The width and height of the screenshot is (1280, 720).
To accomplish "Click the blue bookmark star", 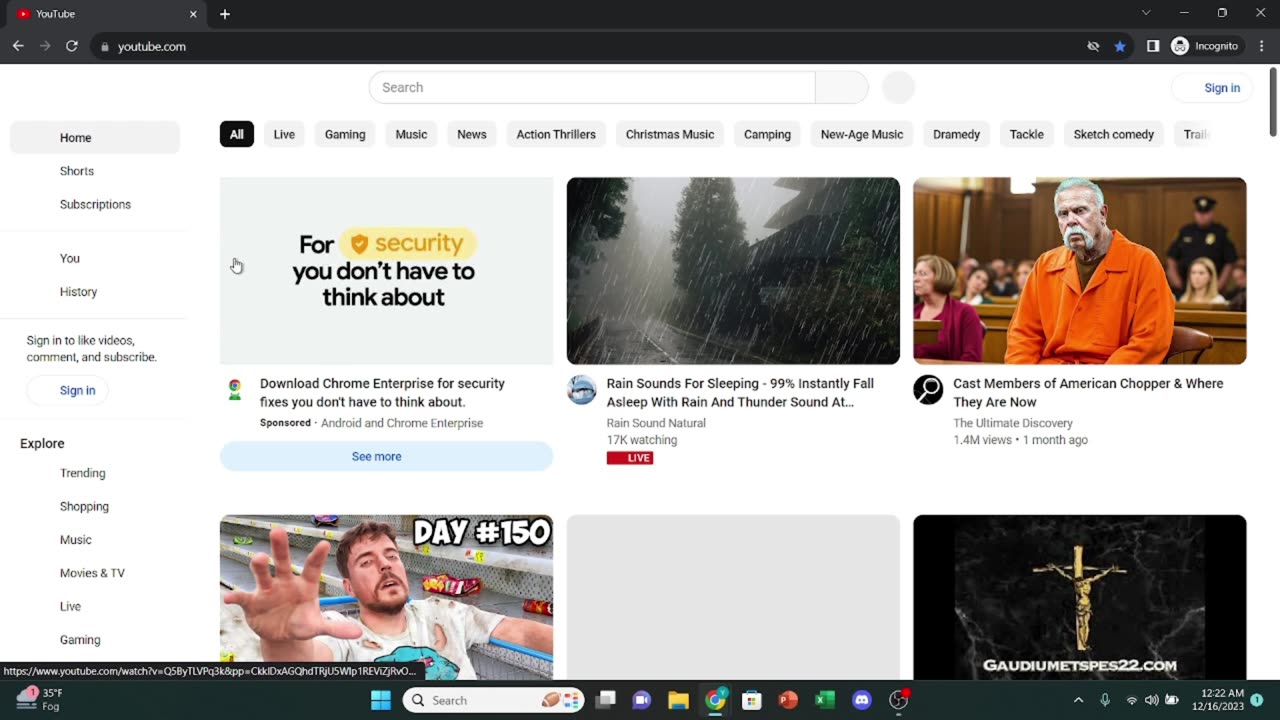I will pos(1120,46).
